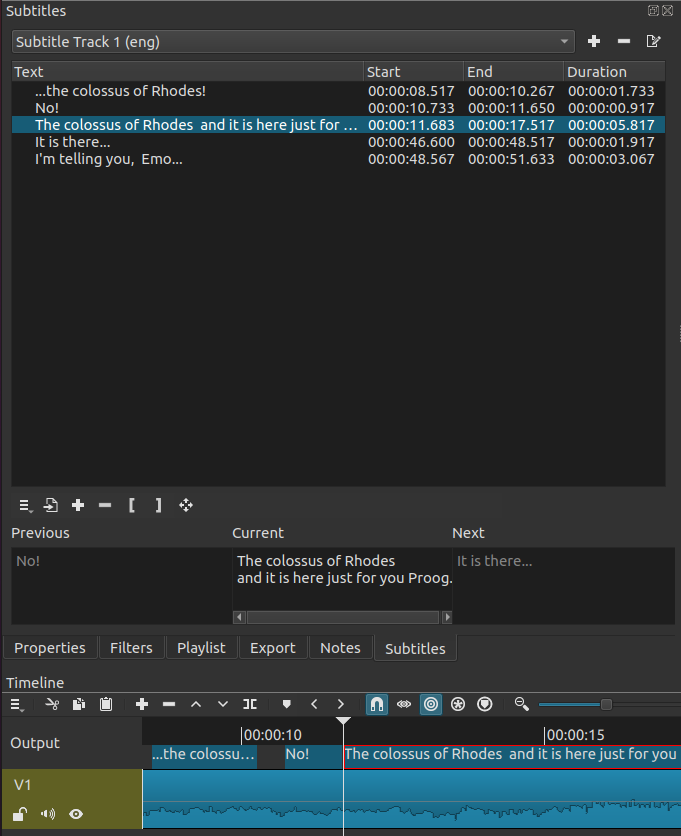Append clip with timeline plus icon

142,704
